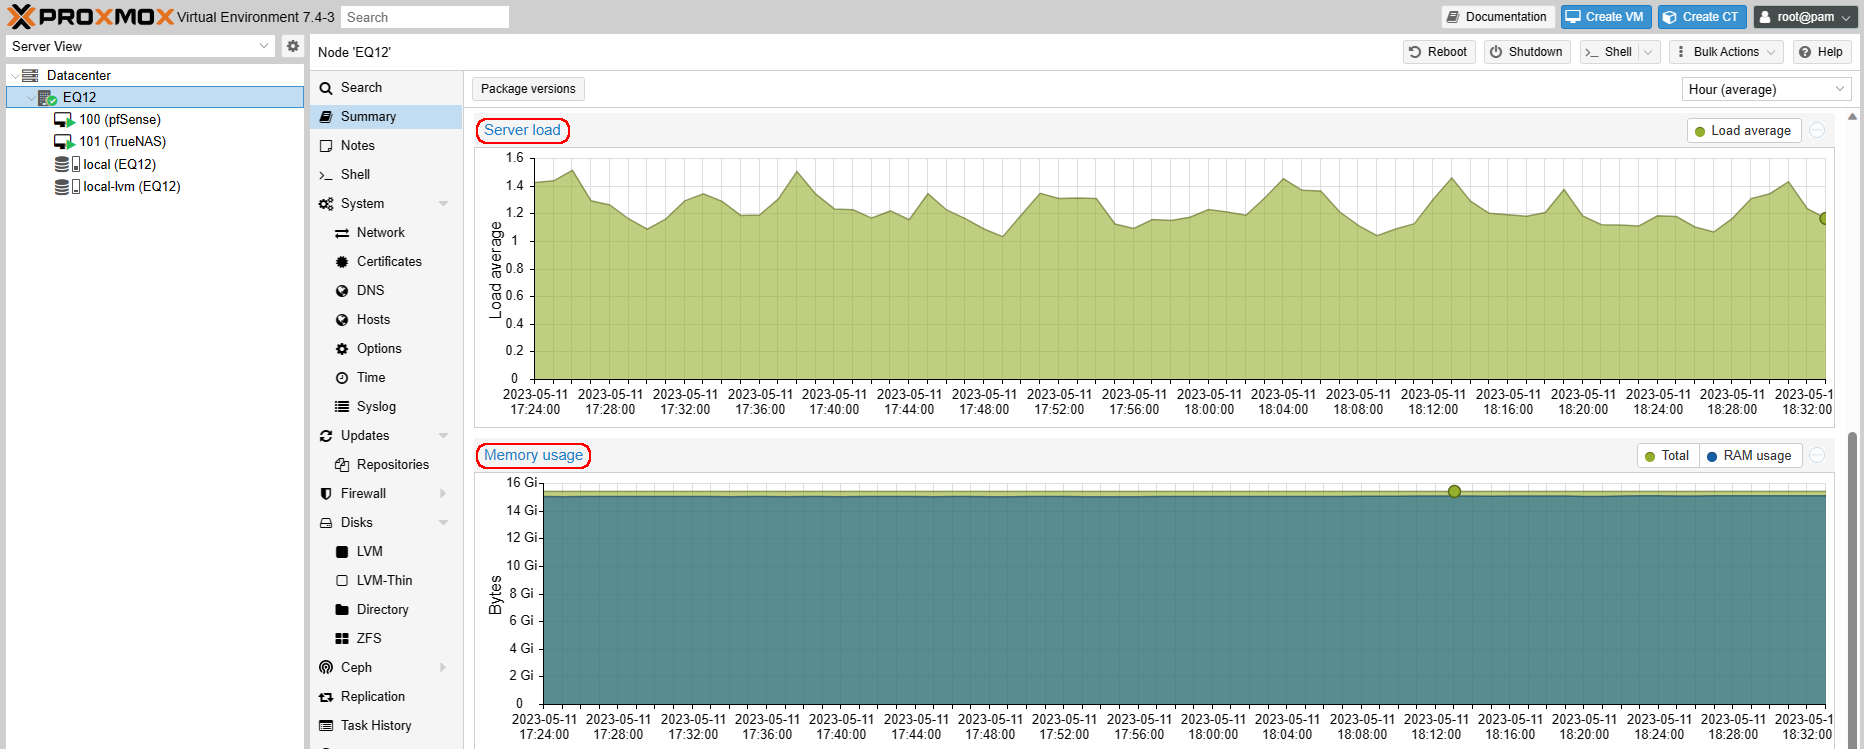This screenshot has width=1864, height=749.
Task: Click the summary panel vertical scrollbar
Action: (1852, 590)
